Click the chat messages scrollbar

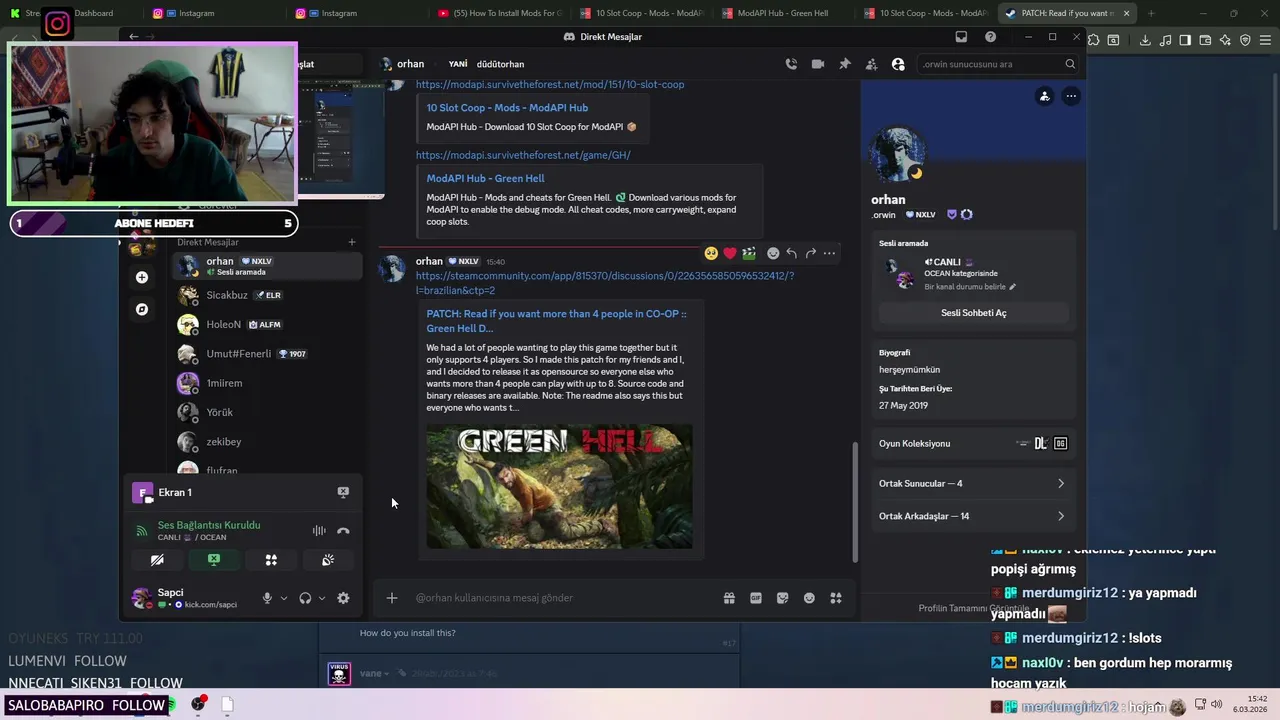click(854, 501)
